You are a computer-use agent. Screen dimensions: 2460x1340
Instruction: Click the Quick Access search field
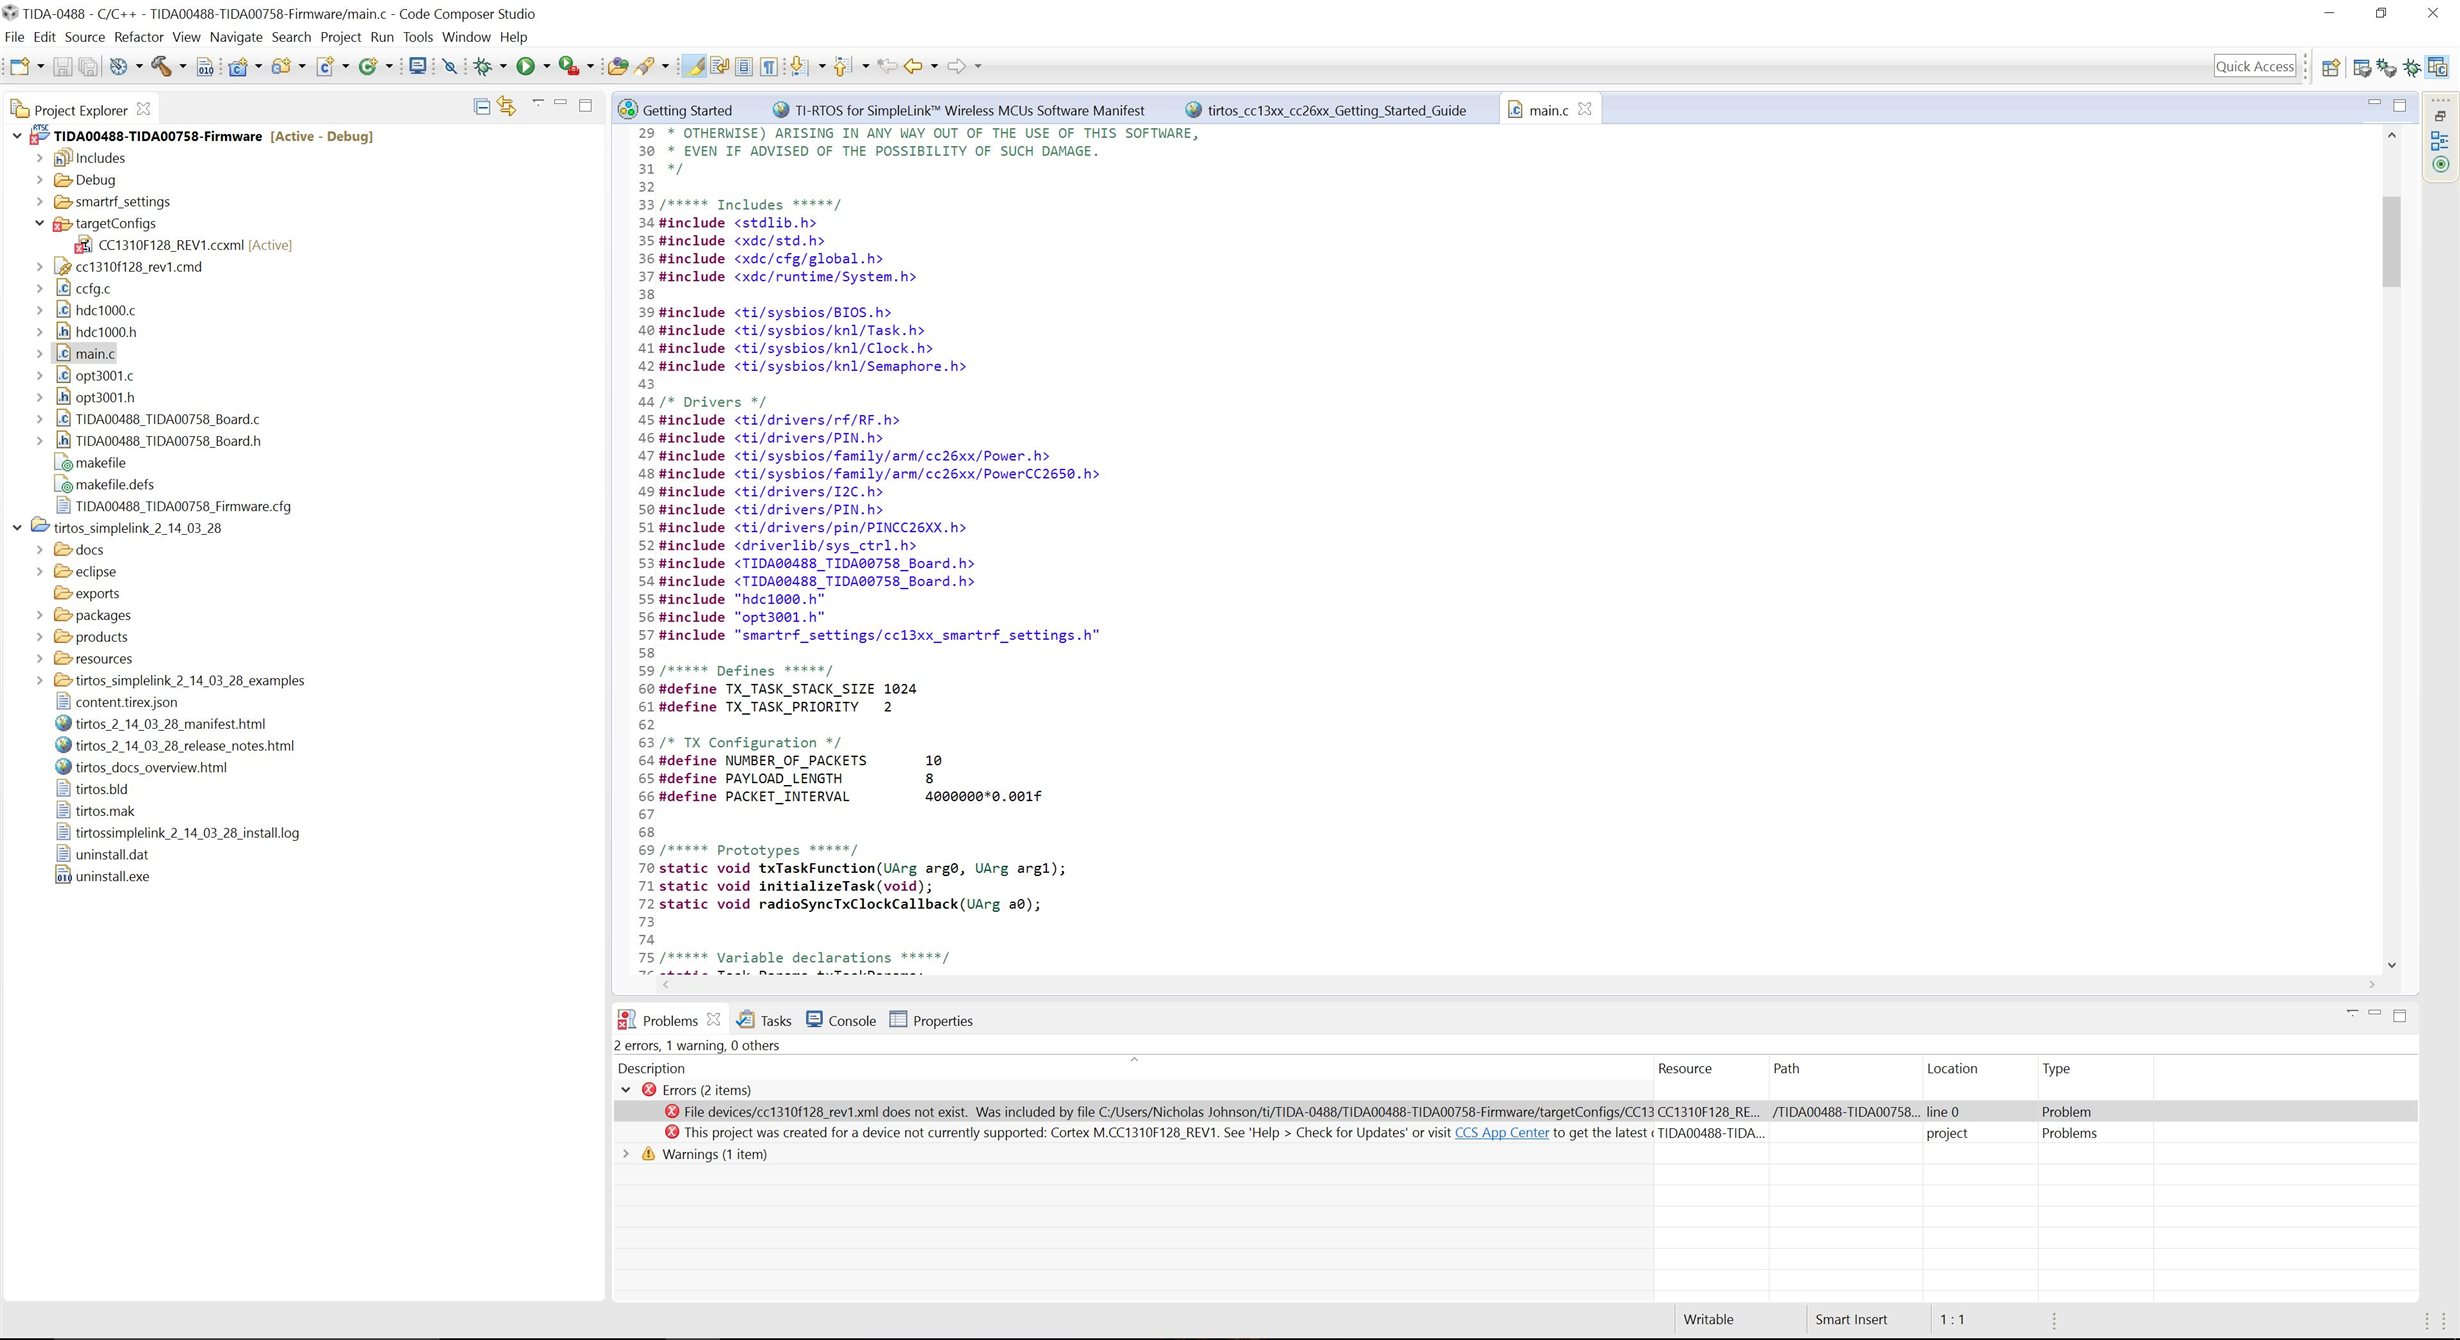2255,66
